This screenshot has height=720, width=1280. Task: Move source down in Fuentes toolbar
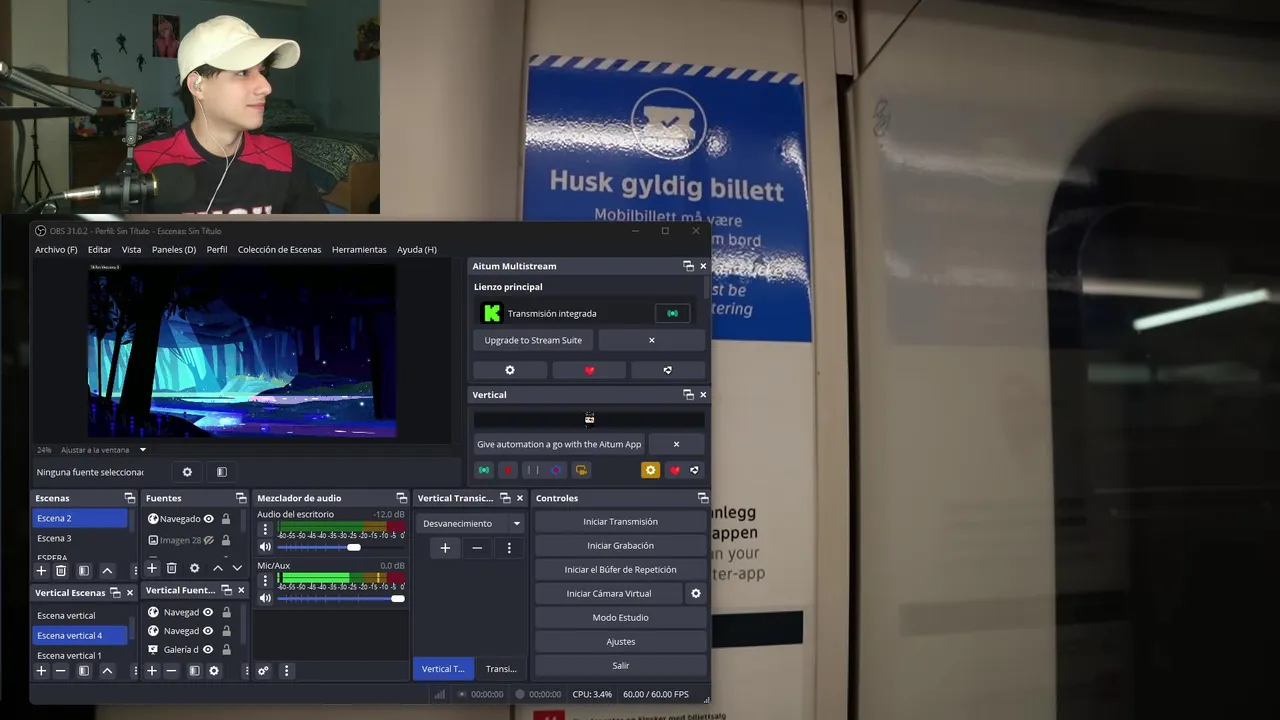237,568
